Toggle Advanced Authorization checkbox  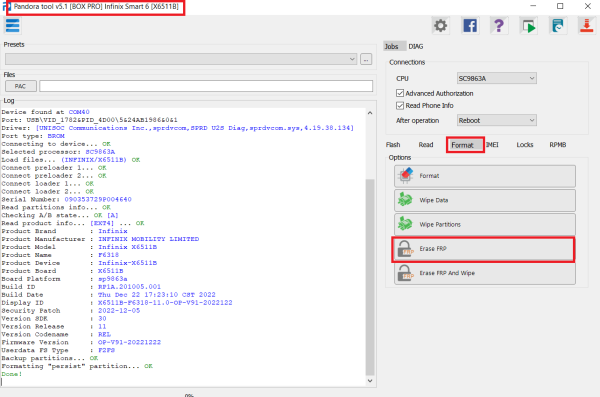(400, 93)
